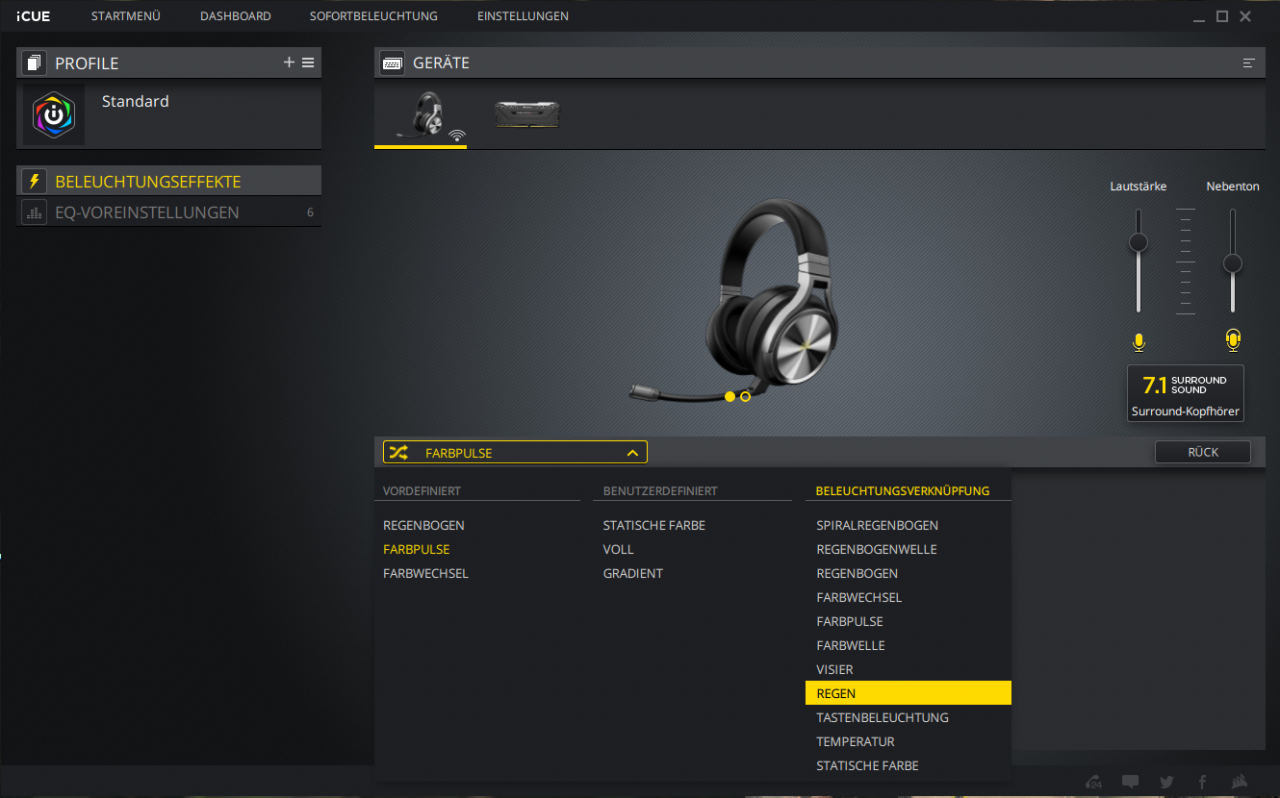This screenshot has width=1280, height=798.
Task: Add a new profile with plus icon
Action: point(289,62)
